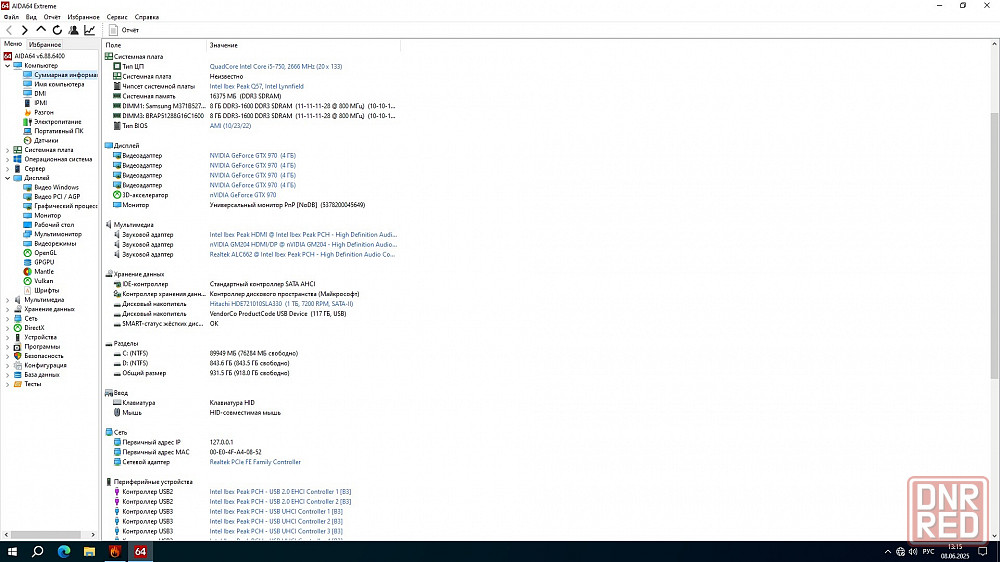Open Графический процессор in the tree
Image resolution: width=1000 pixels, height=562 pixels.
tap(61, 206)
